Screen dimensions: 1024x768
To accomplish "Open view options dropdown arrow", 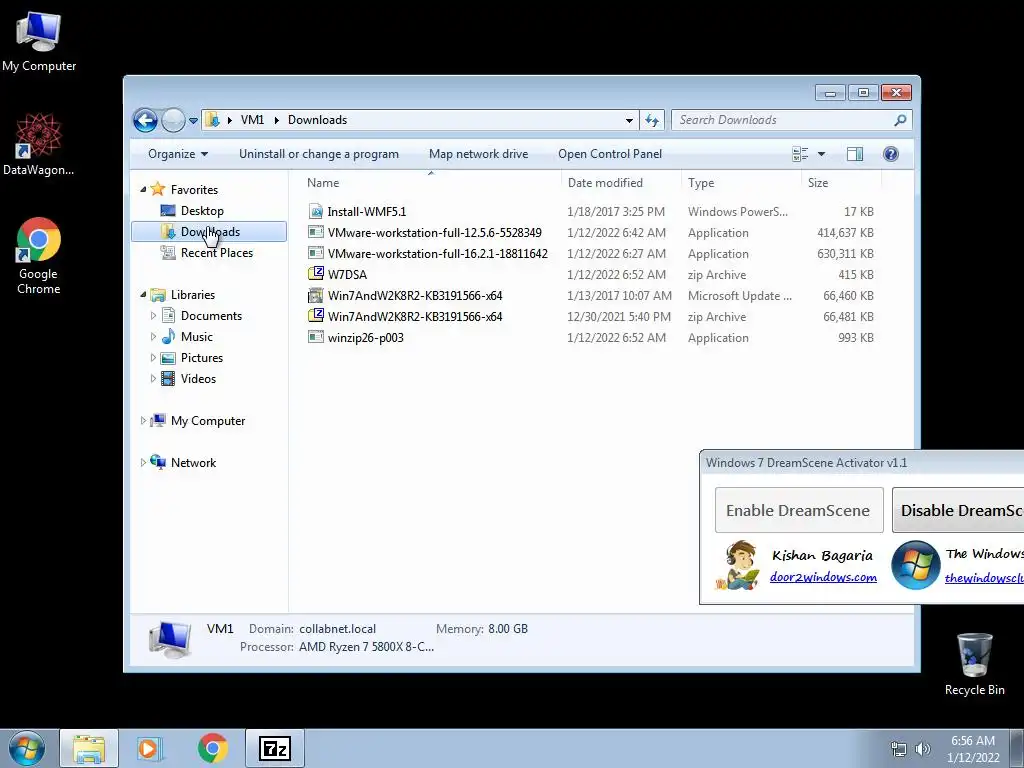I will 822,154.
